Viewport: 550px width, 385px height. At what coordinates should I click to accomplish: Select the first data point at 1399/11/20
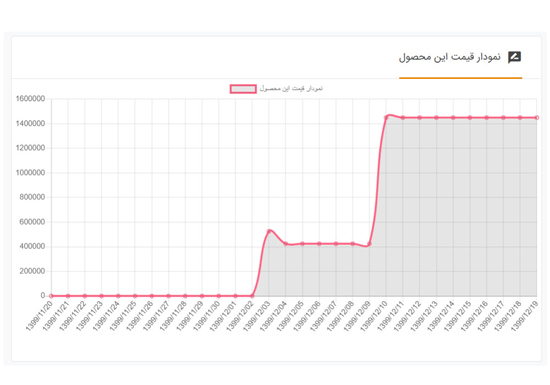pyautogui.click(x=51, y=296)
